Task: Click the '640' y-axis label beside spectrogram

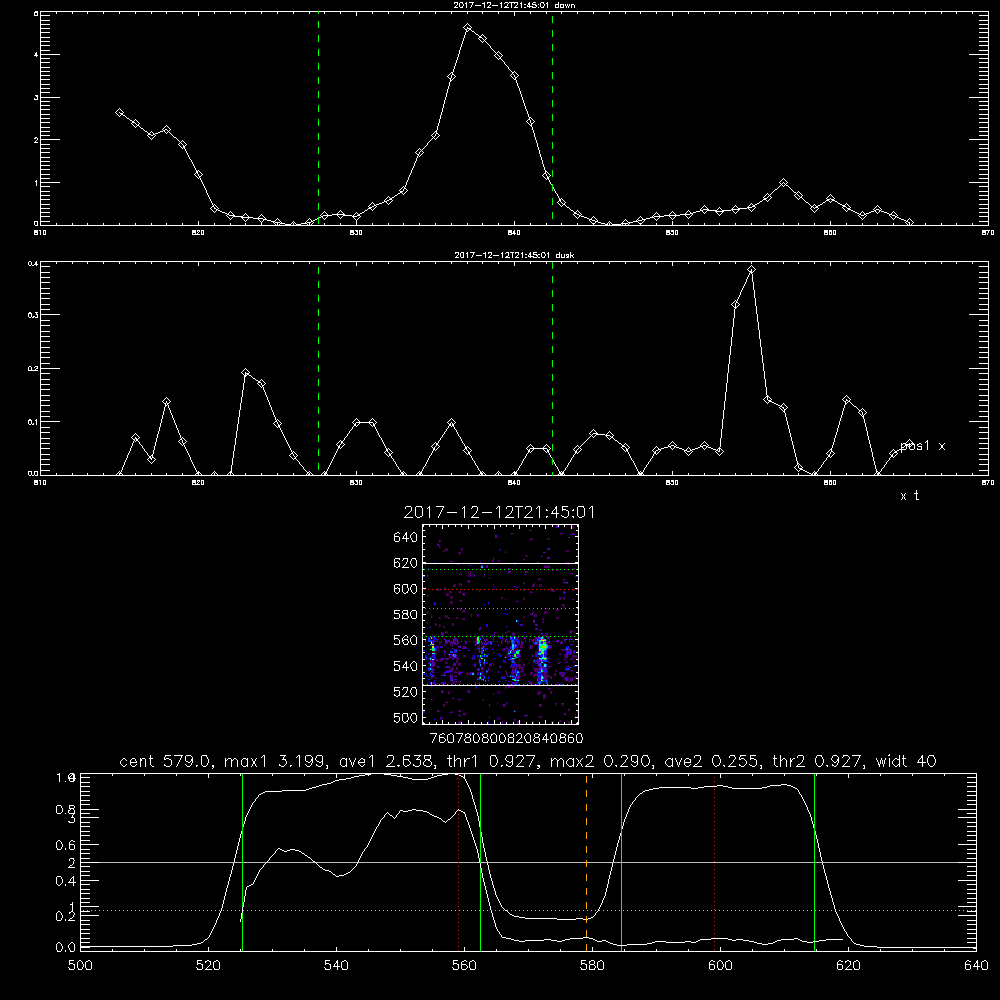Action: click(406, 538)
